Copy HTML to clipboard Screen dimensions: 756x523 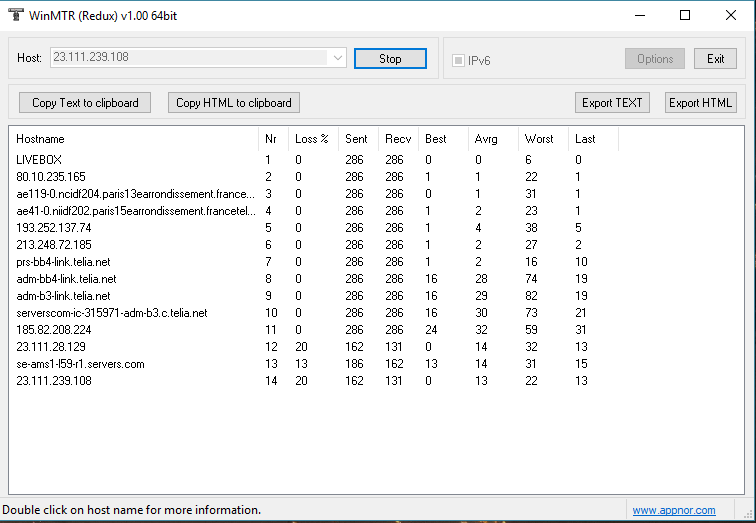click(x=234, y=102)
